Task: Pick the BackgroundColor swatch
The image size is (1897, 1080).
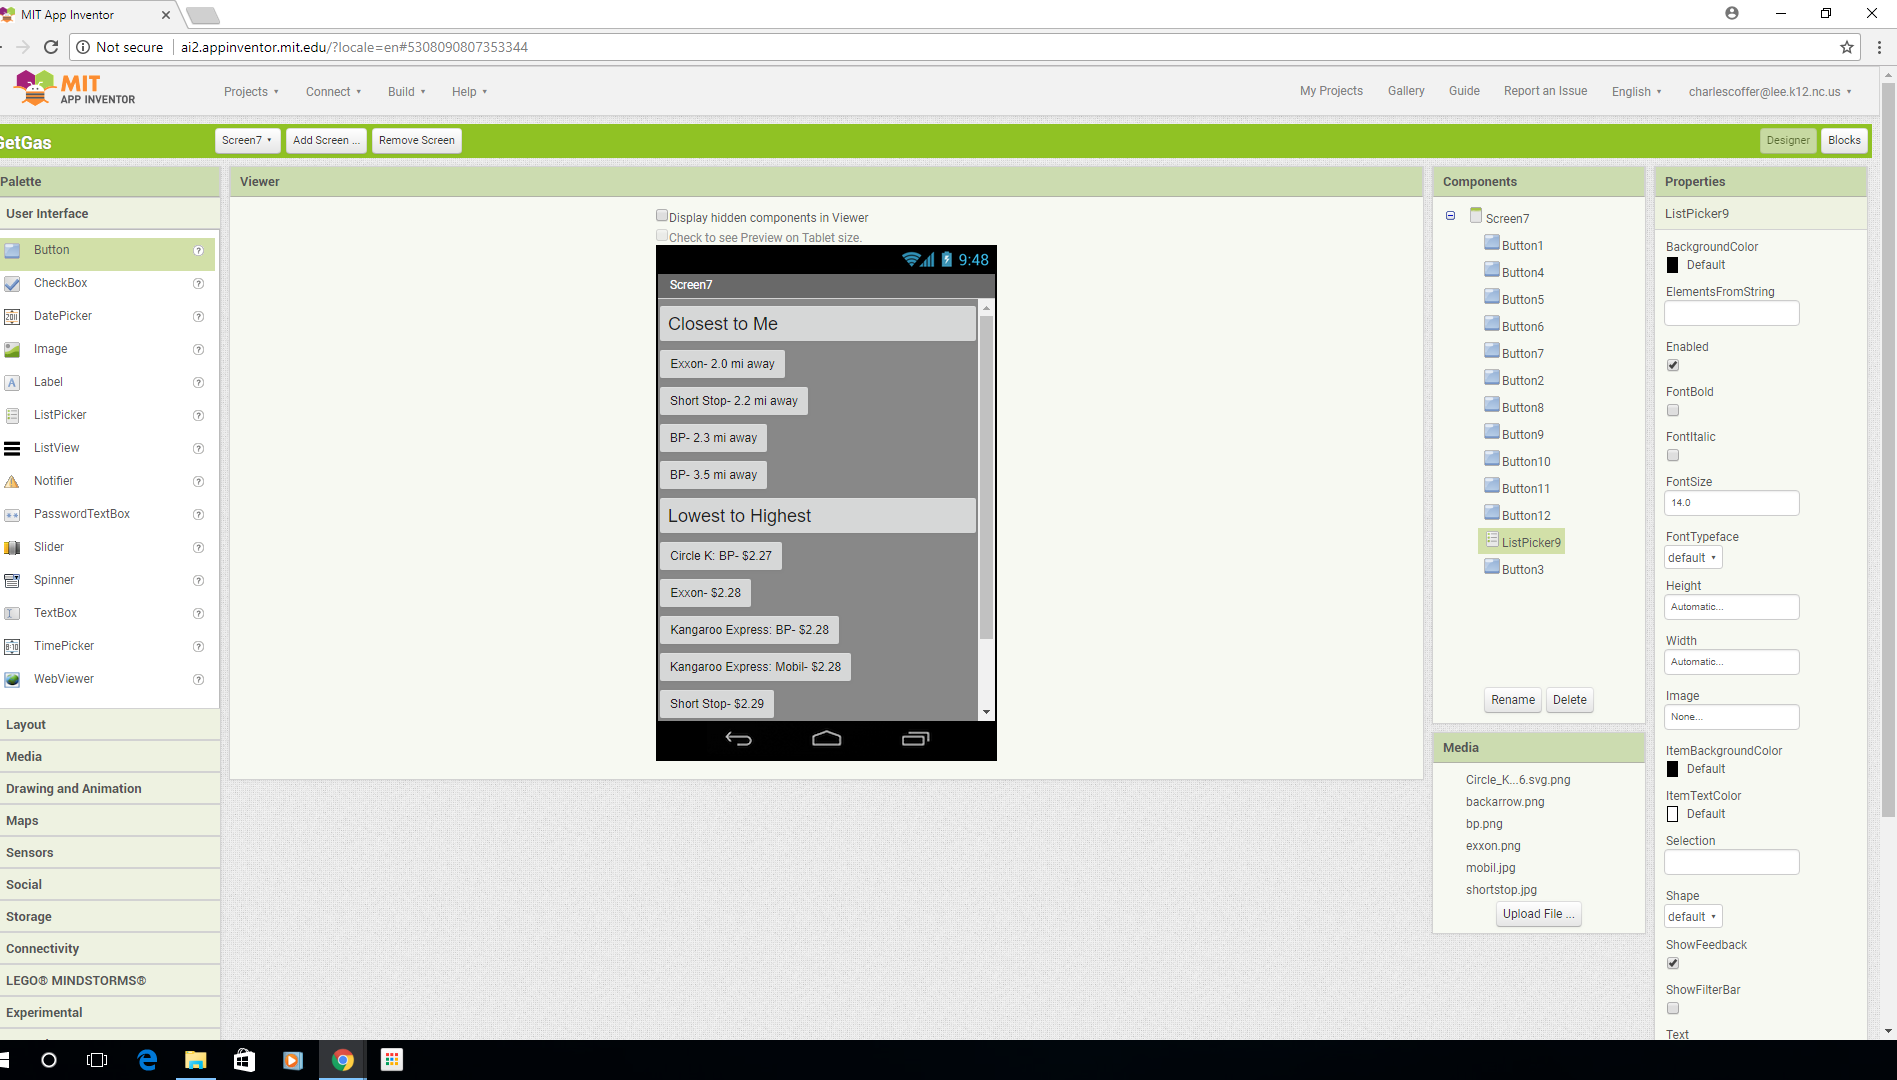Action: click(x=1672, y=265)
